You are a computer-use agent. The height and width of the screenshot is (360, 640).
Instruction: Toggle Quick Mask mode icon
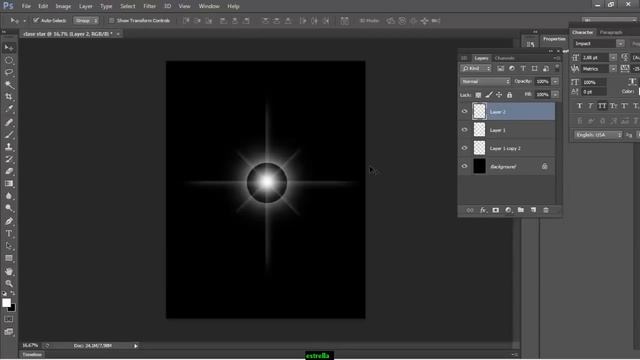[9, 319]
